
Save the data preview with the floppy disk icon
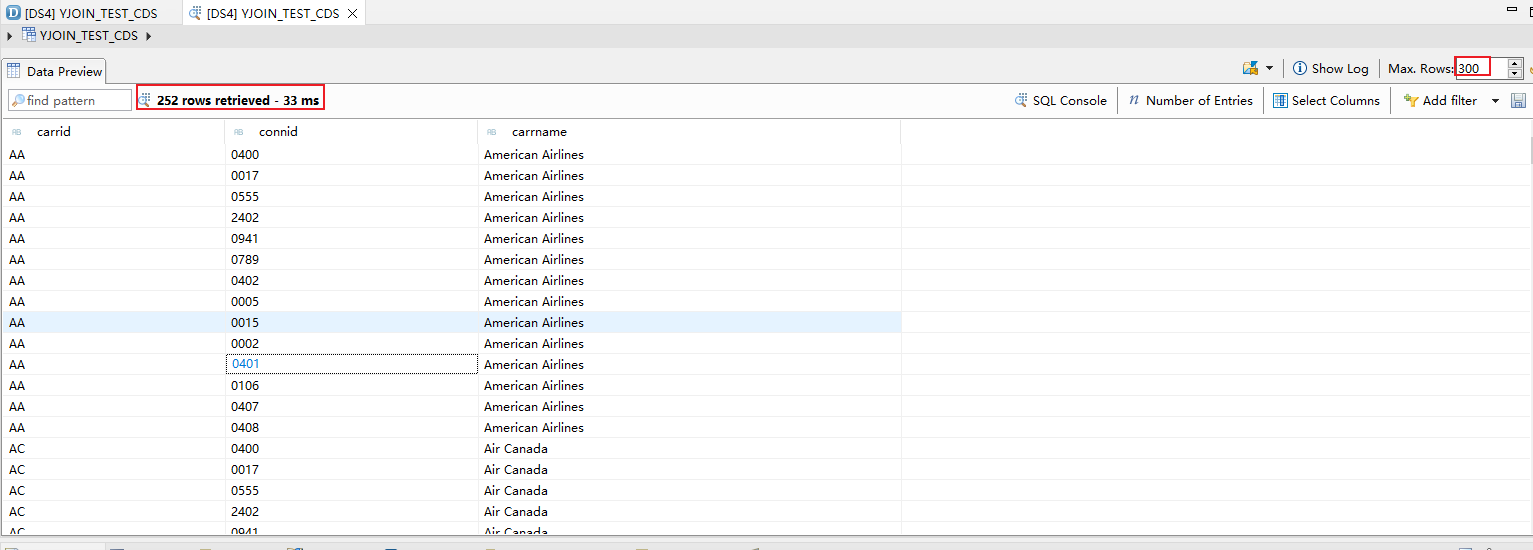point(1518,101)
